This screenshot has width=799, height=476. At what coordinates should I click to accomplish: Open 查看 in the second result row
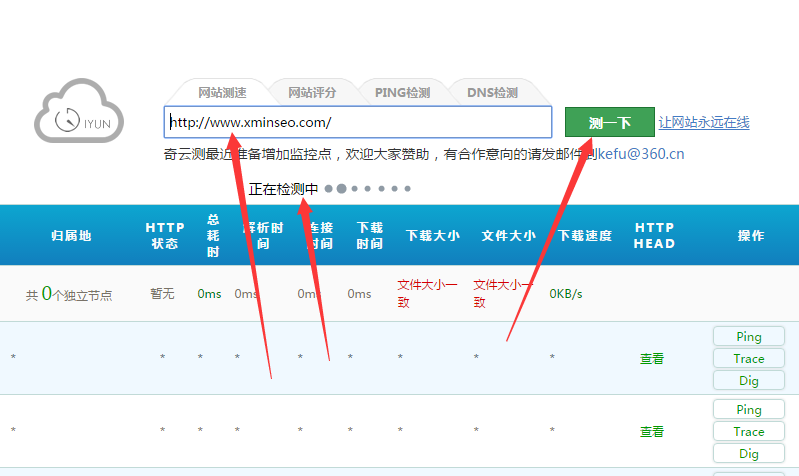652,431
